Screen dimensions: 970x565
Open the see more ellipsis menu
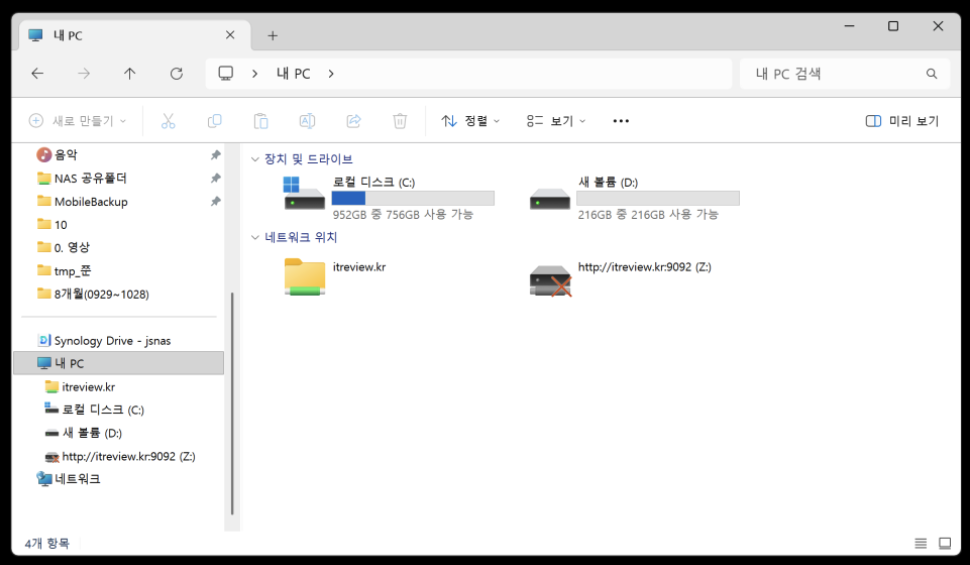coord(621,121)
